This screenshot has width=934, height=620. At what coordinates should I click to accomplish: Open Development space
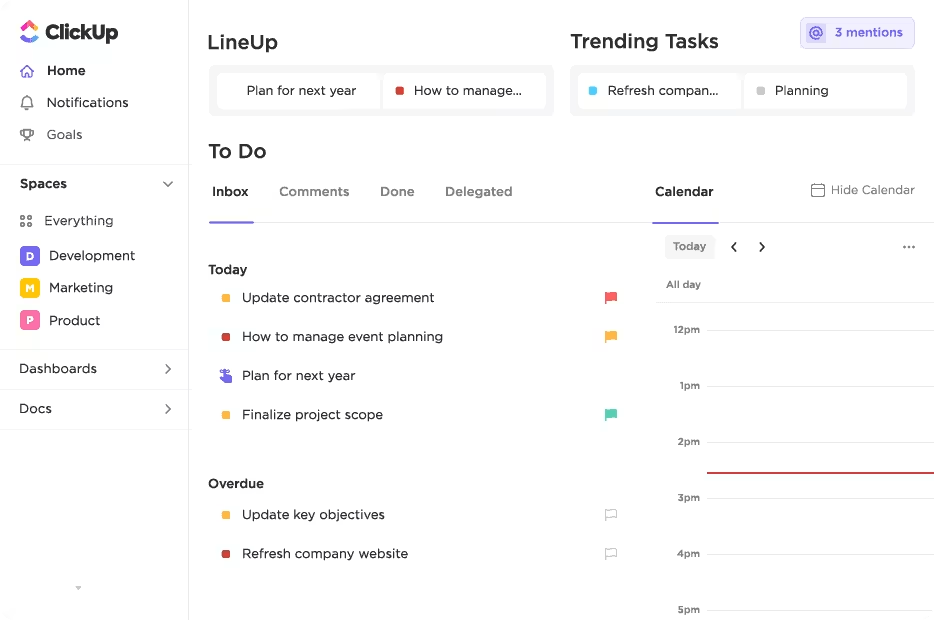[x=92, y=256]
